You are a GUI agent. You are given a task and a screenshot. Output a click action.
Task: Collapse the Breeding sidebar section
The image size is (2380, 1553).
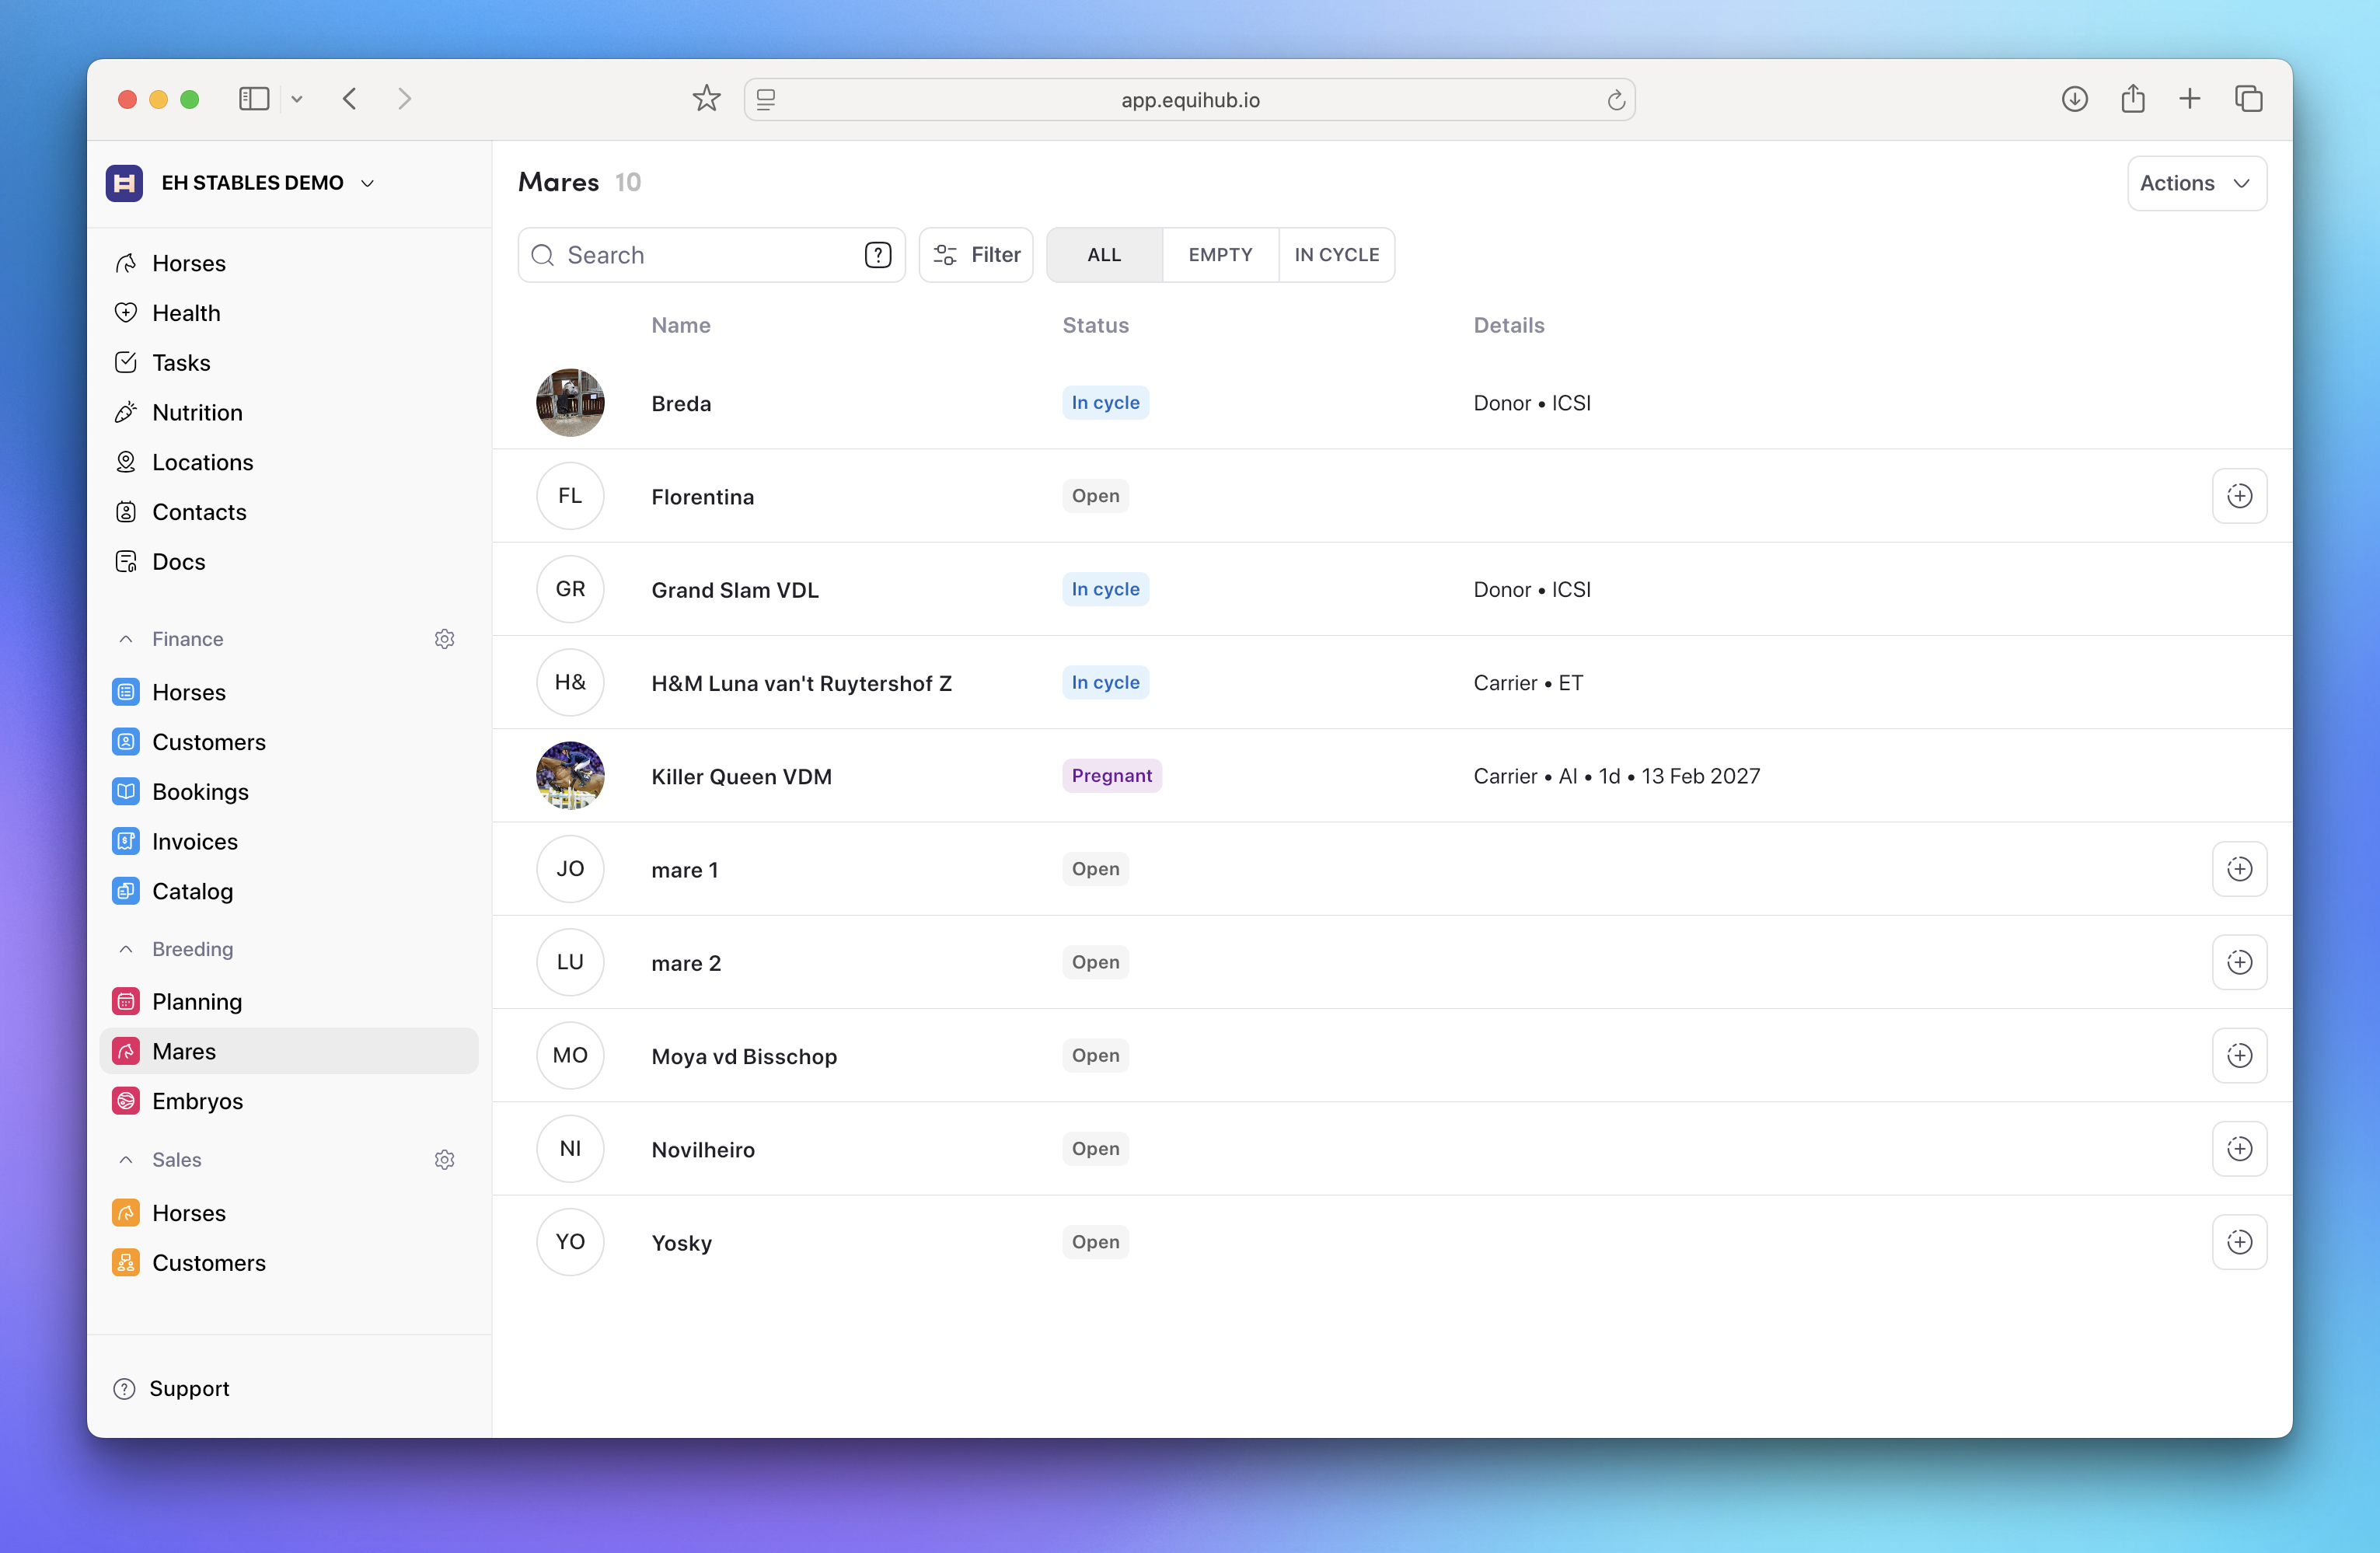126,949
